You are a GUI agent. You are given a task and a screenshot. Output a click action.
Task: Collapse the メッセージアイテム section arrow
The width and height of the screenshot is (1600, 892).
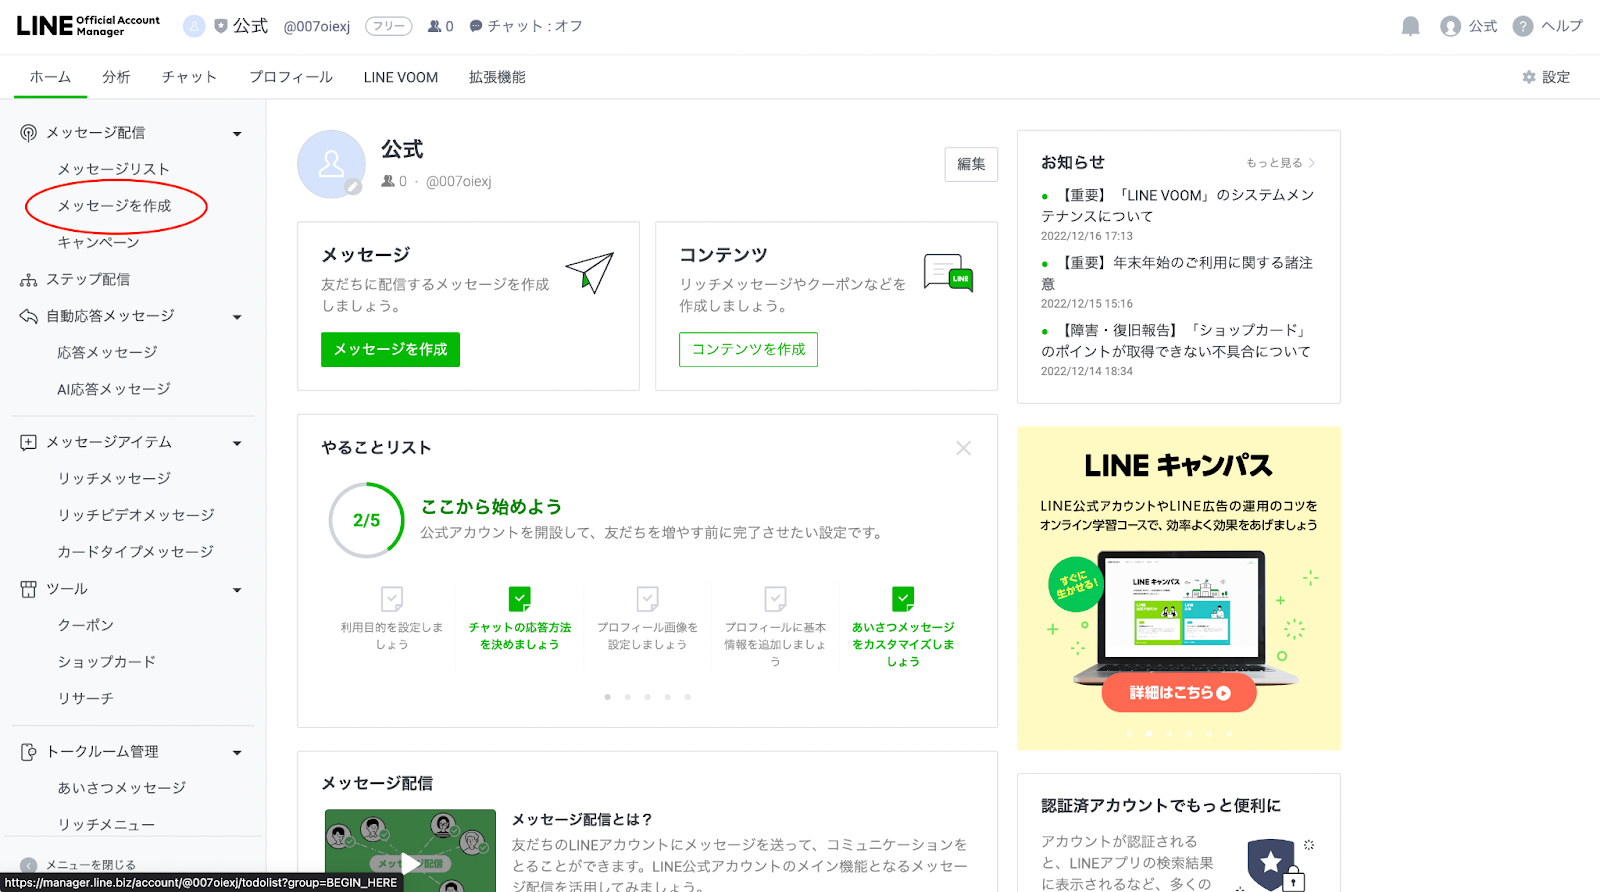click(x=237, y=443)
